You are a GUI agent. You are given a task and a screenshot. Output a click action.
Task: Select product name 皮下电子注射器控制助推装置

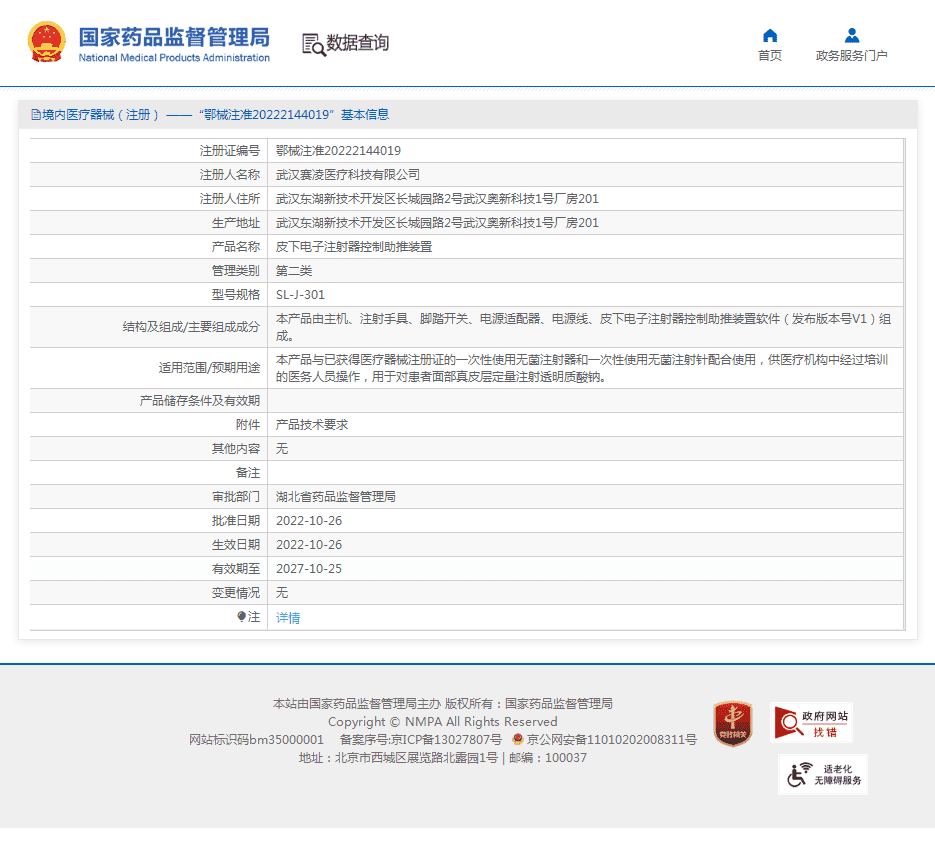pyautogui.click(x=354, y=247)
